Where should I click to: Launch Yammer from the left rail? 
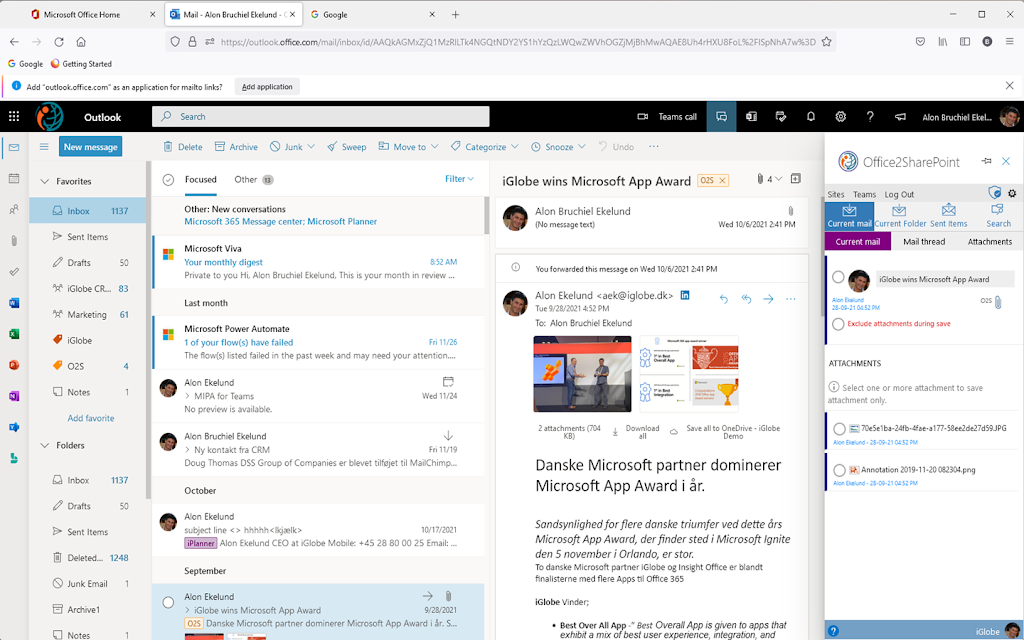(14, 427)
